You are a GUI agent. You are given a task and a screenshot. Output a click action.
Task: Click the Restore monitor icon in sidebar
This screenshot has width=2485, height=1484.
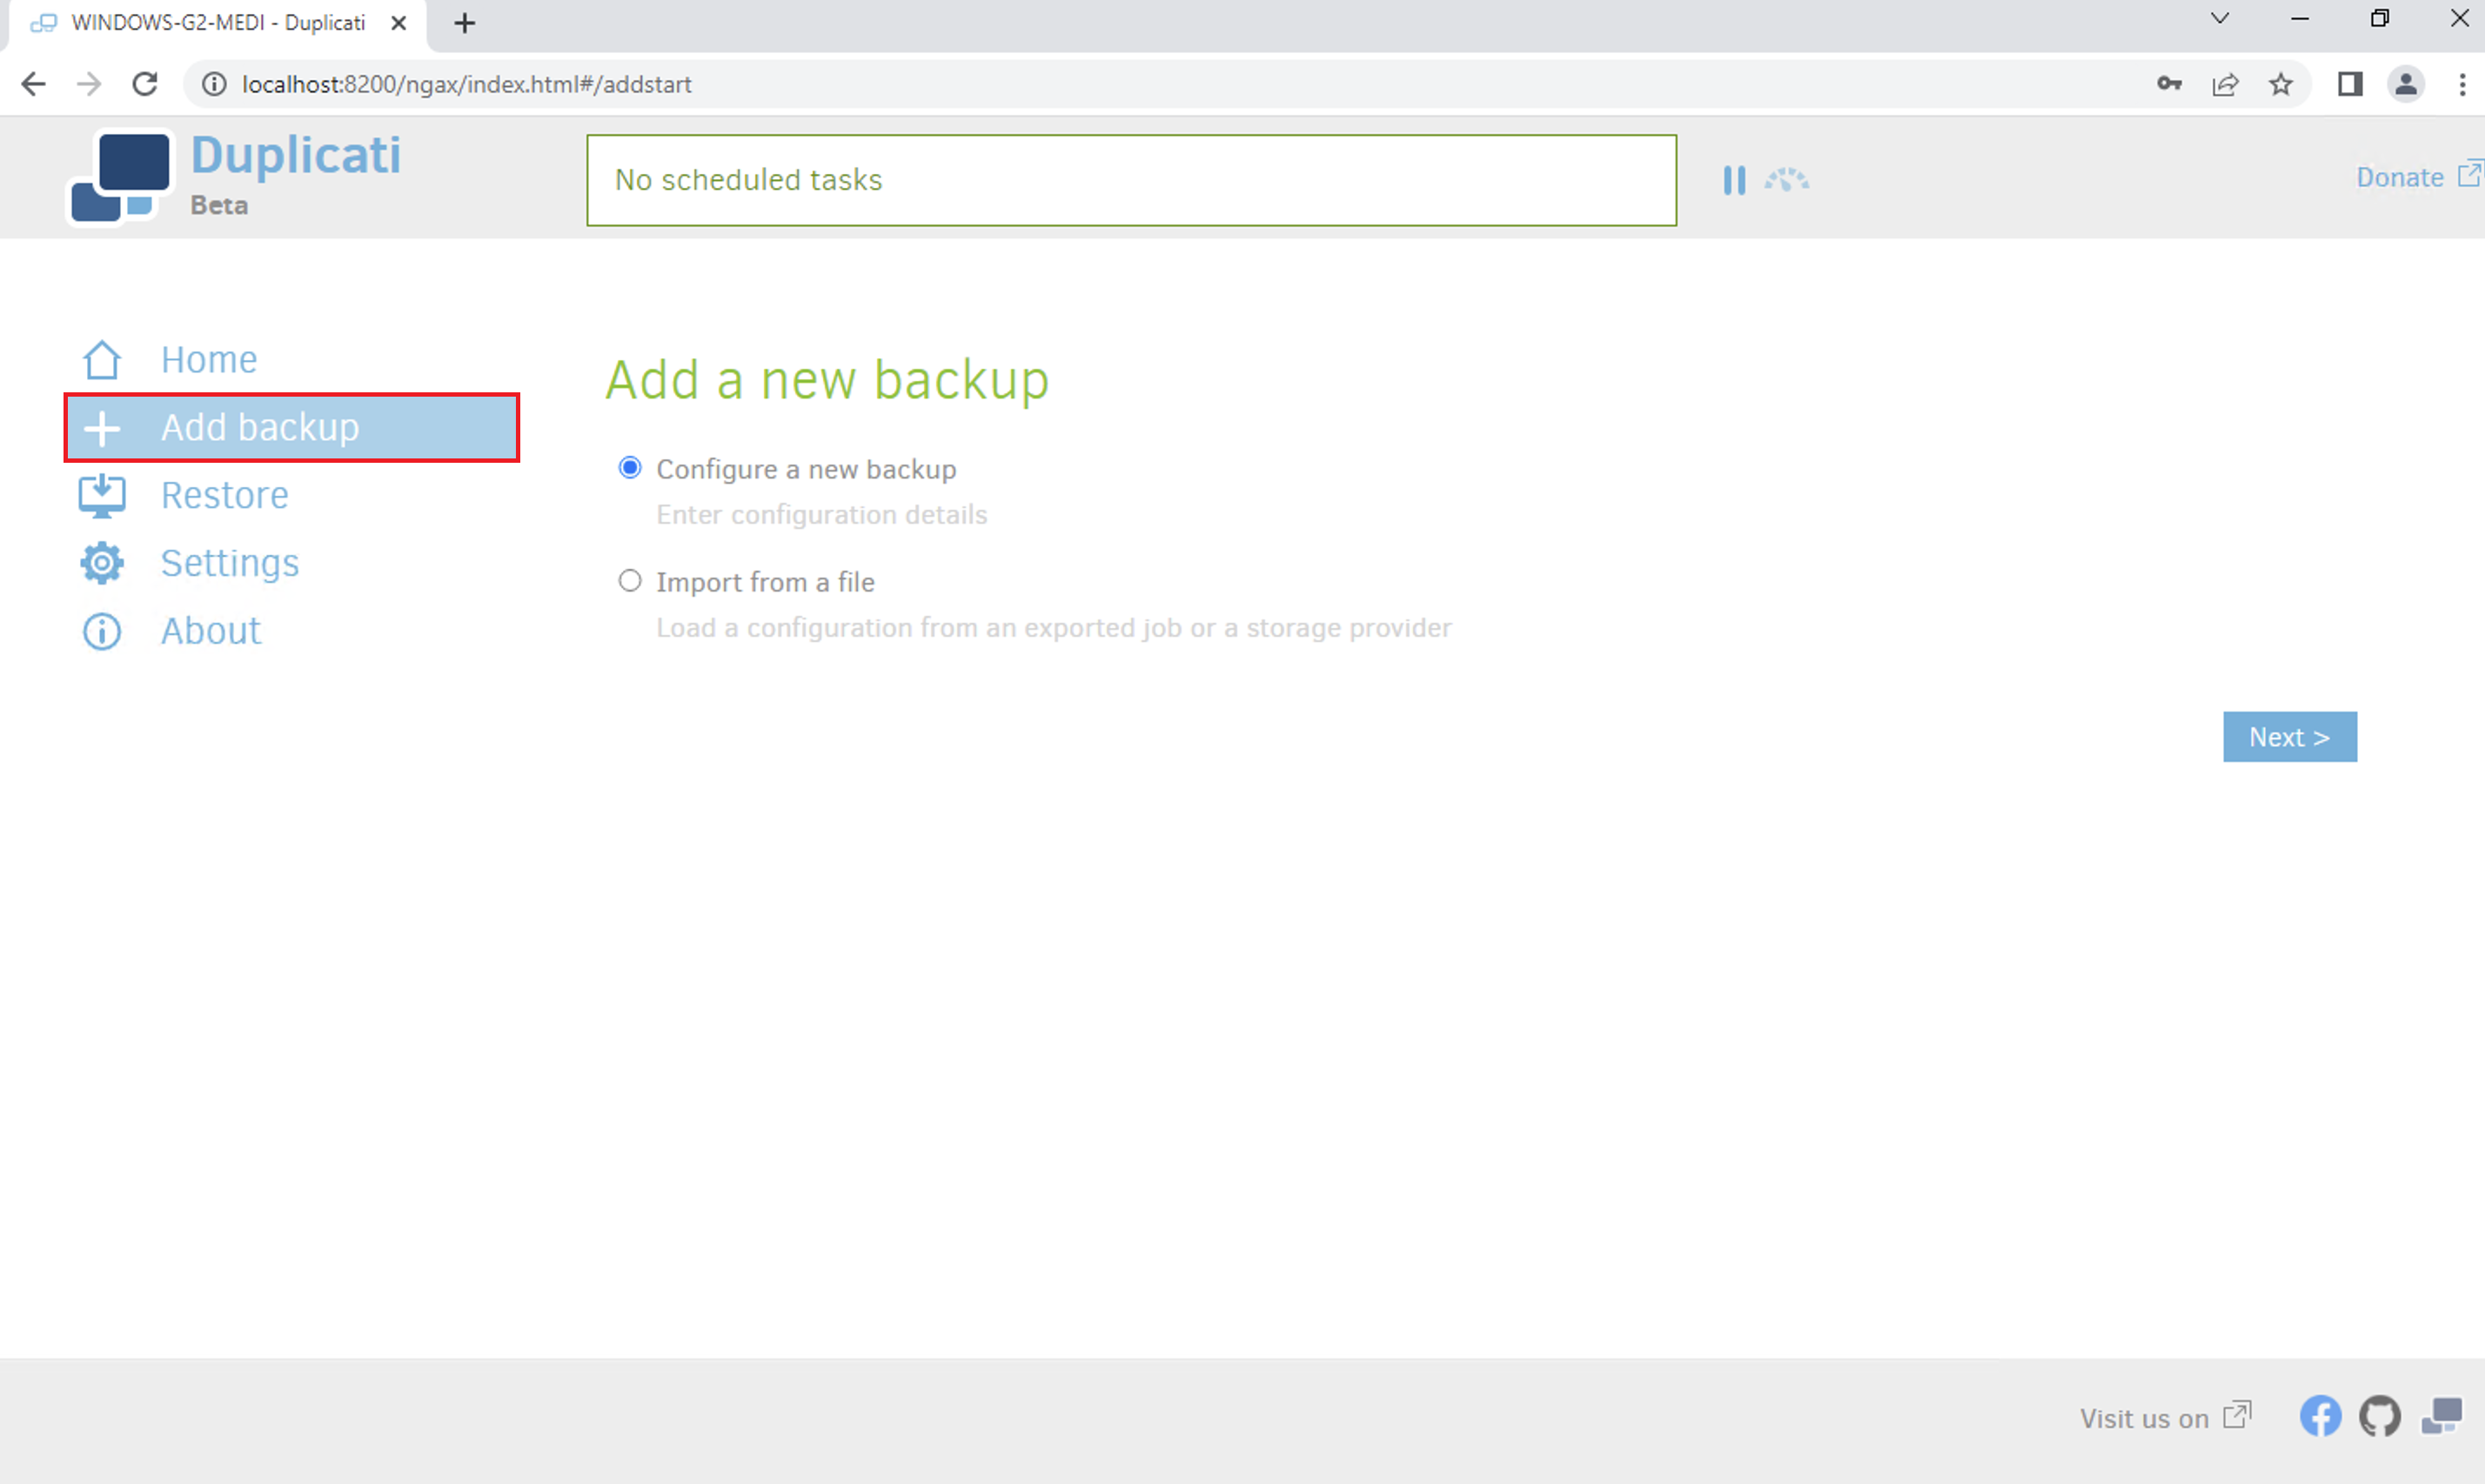[102, 496]
